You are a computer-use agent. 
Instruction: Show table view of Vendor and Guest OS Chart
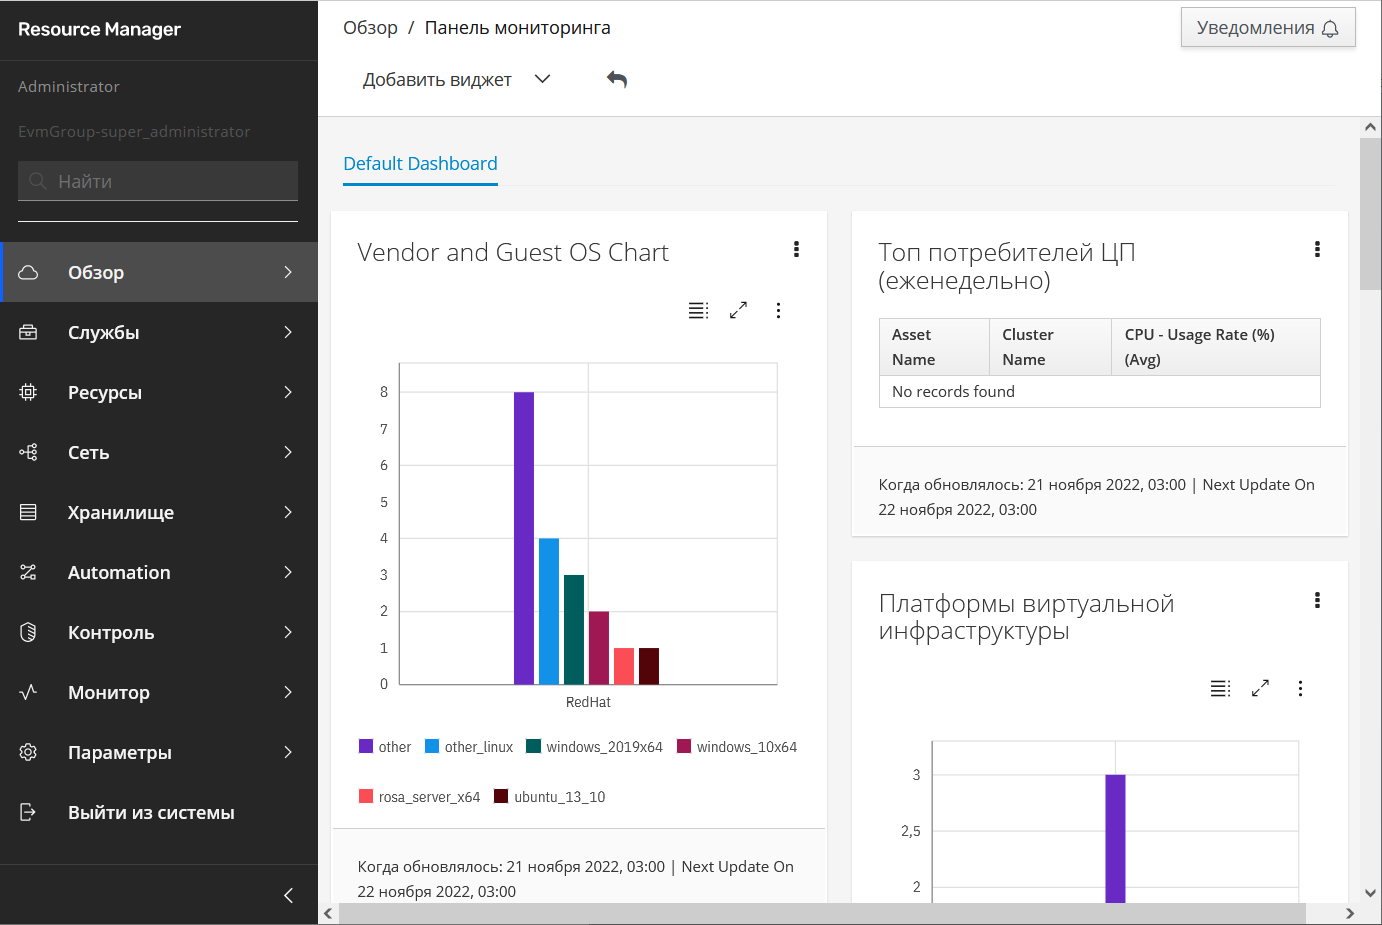[x=698, y=310]
